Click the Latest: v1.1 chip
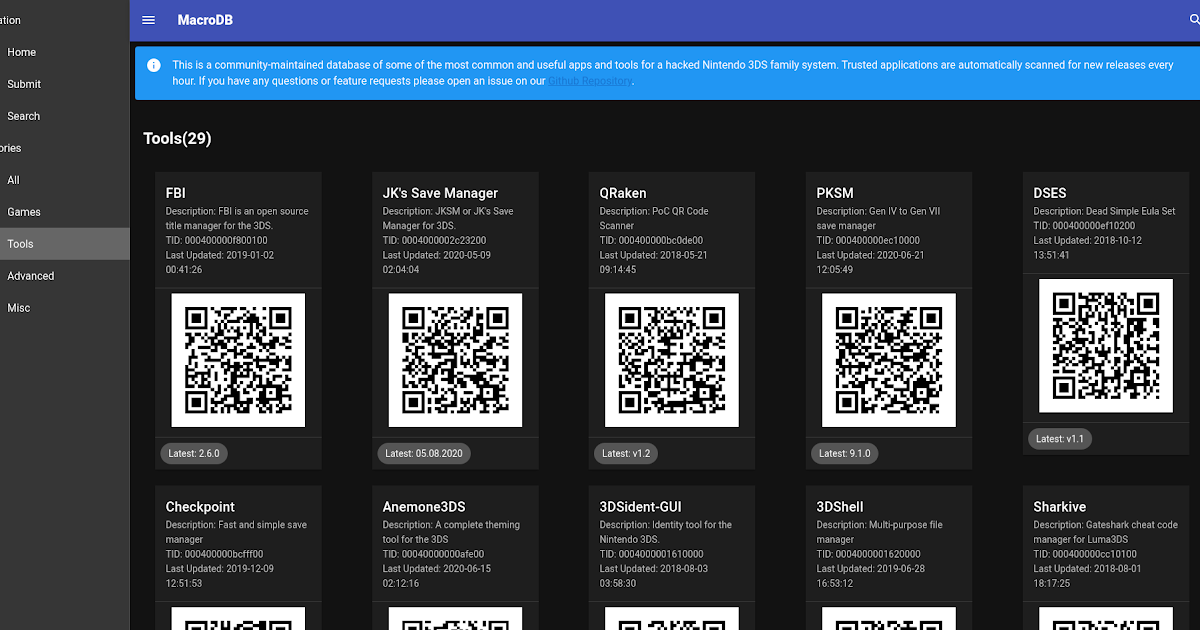The height and width of the screenshot is (630, 1200). coord(1060,439)
